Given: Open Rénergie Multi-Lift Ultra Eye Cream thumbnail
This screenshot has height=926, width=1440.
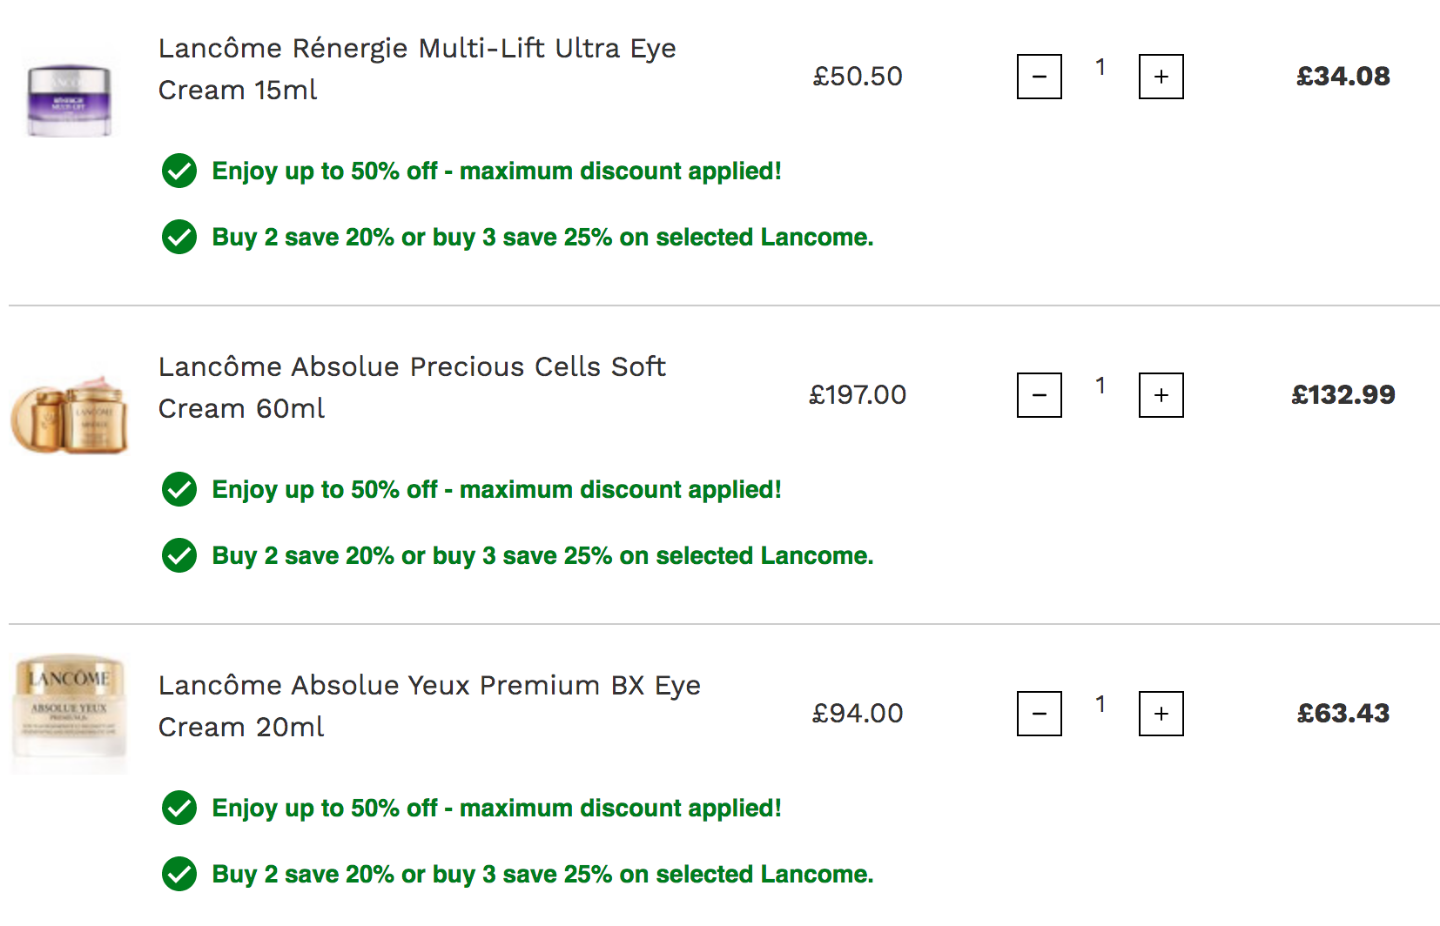Looking at the screenshot, I should click(x=68, y=100).
